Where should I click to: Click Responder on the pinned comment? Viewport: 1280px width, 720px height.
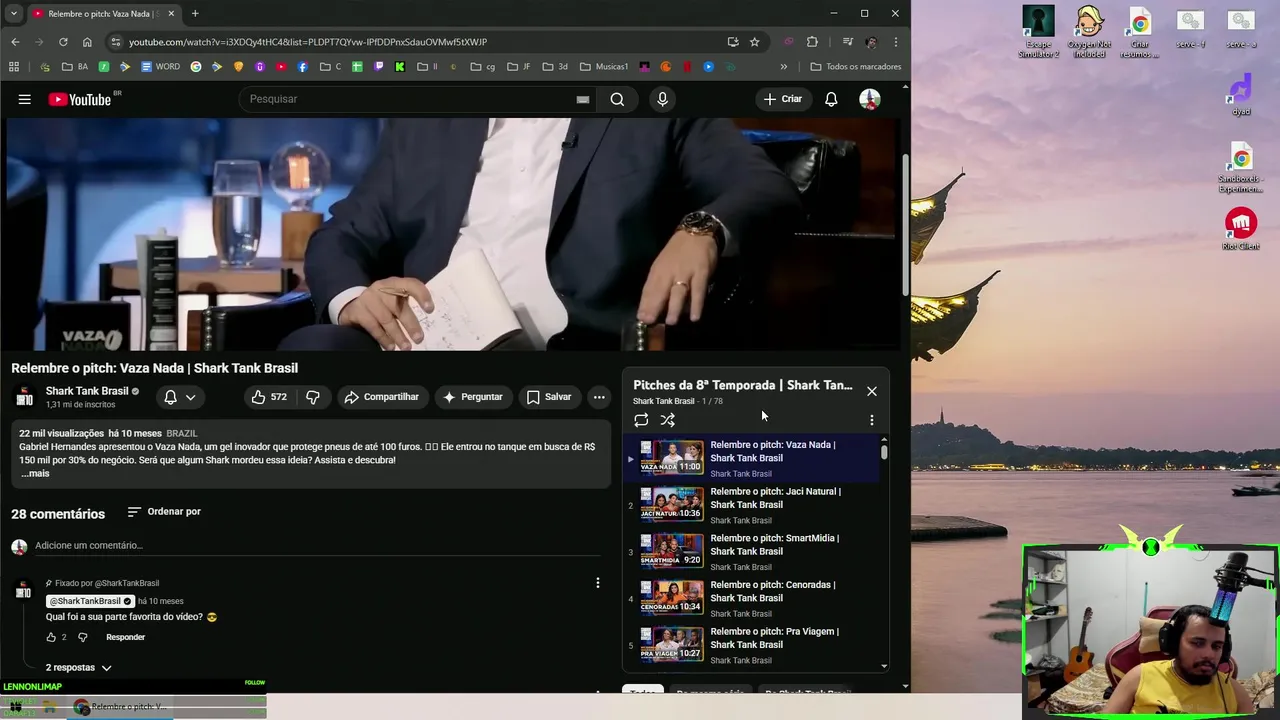(126, 637)
